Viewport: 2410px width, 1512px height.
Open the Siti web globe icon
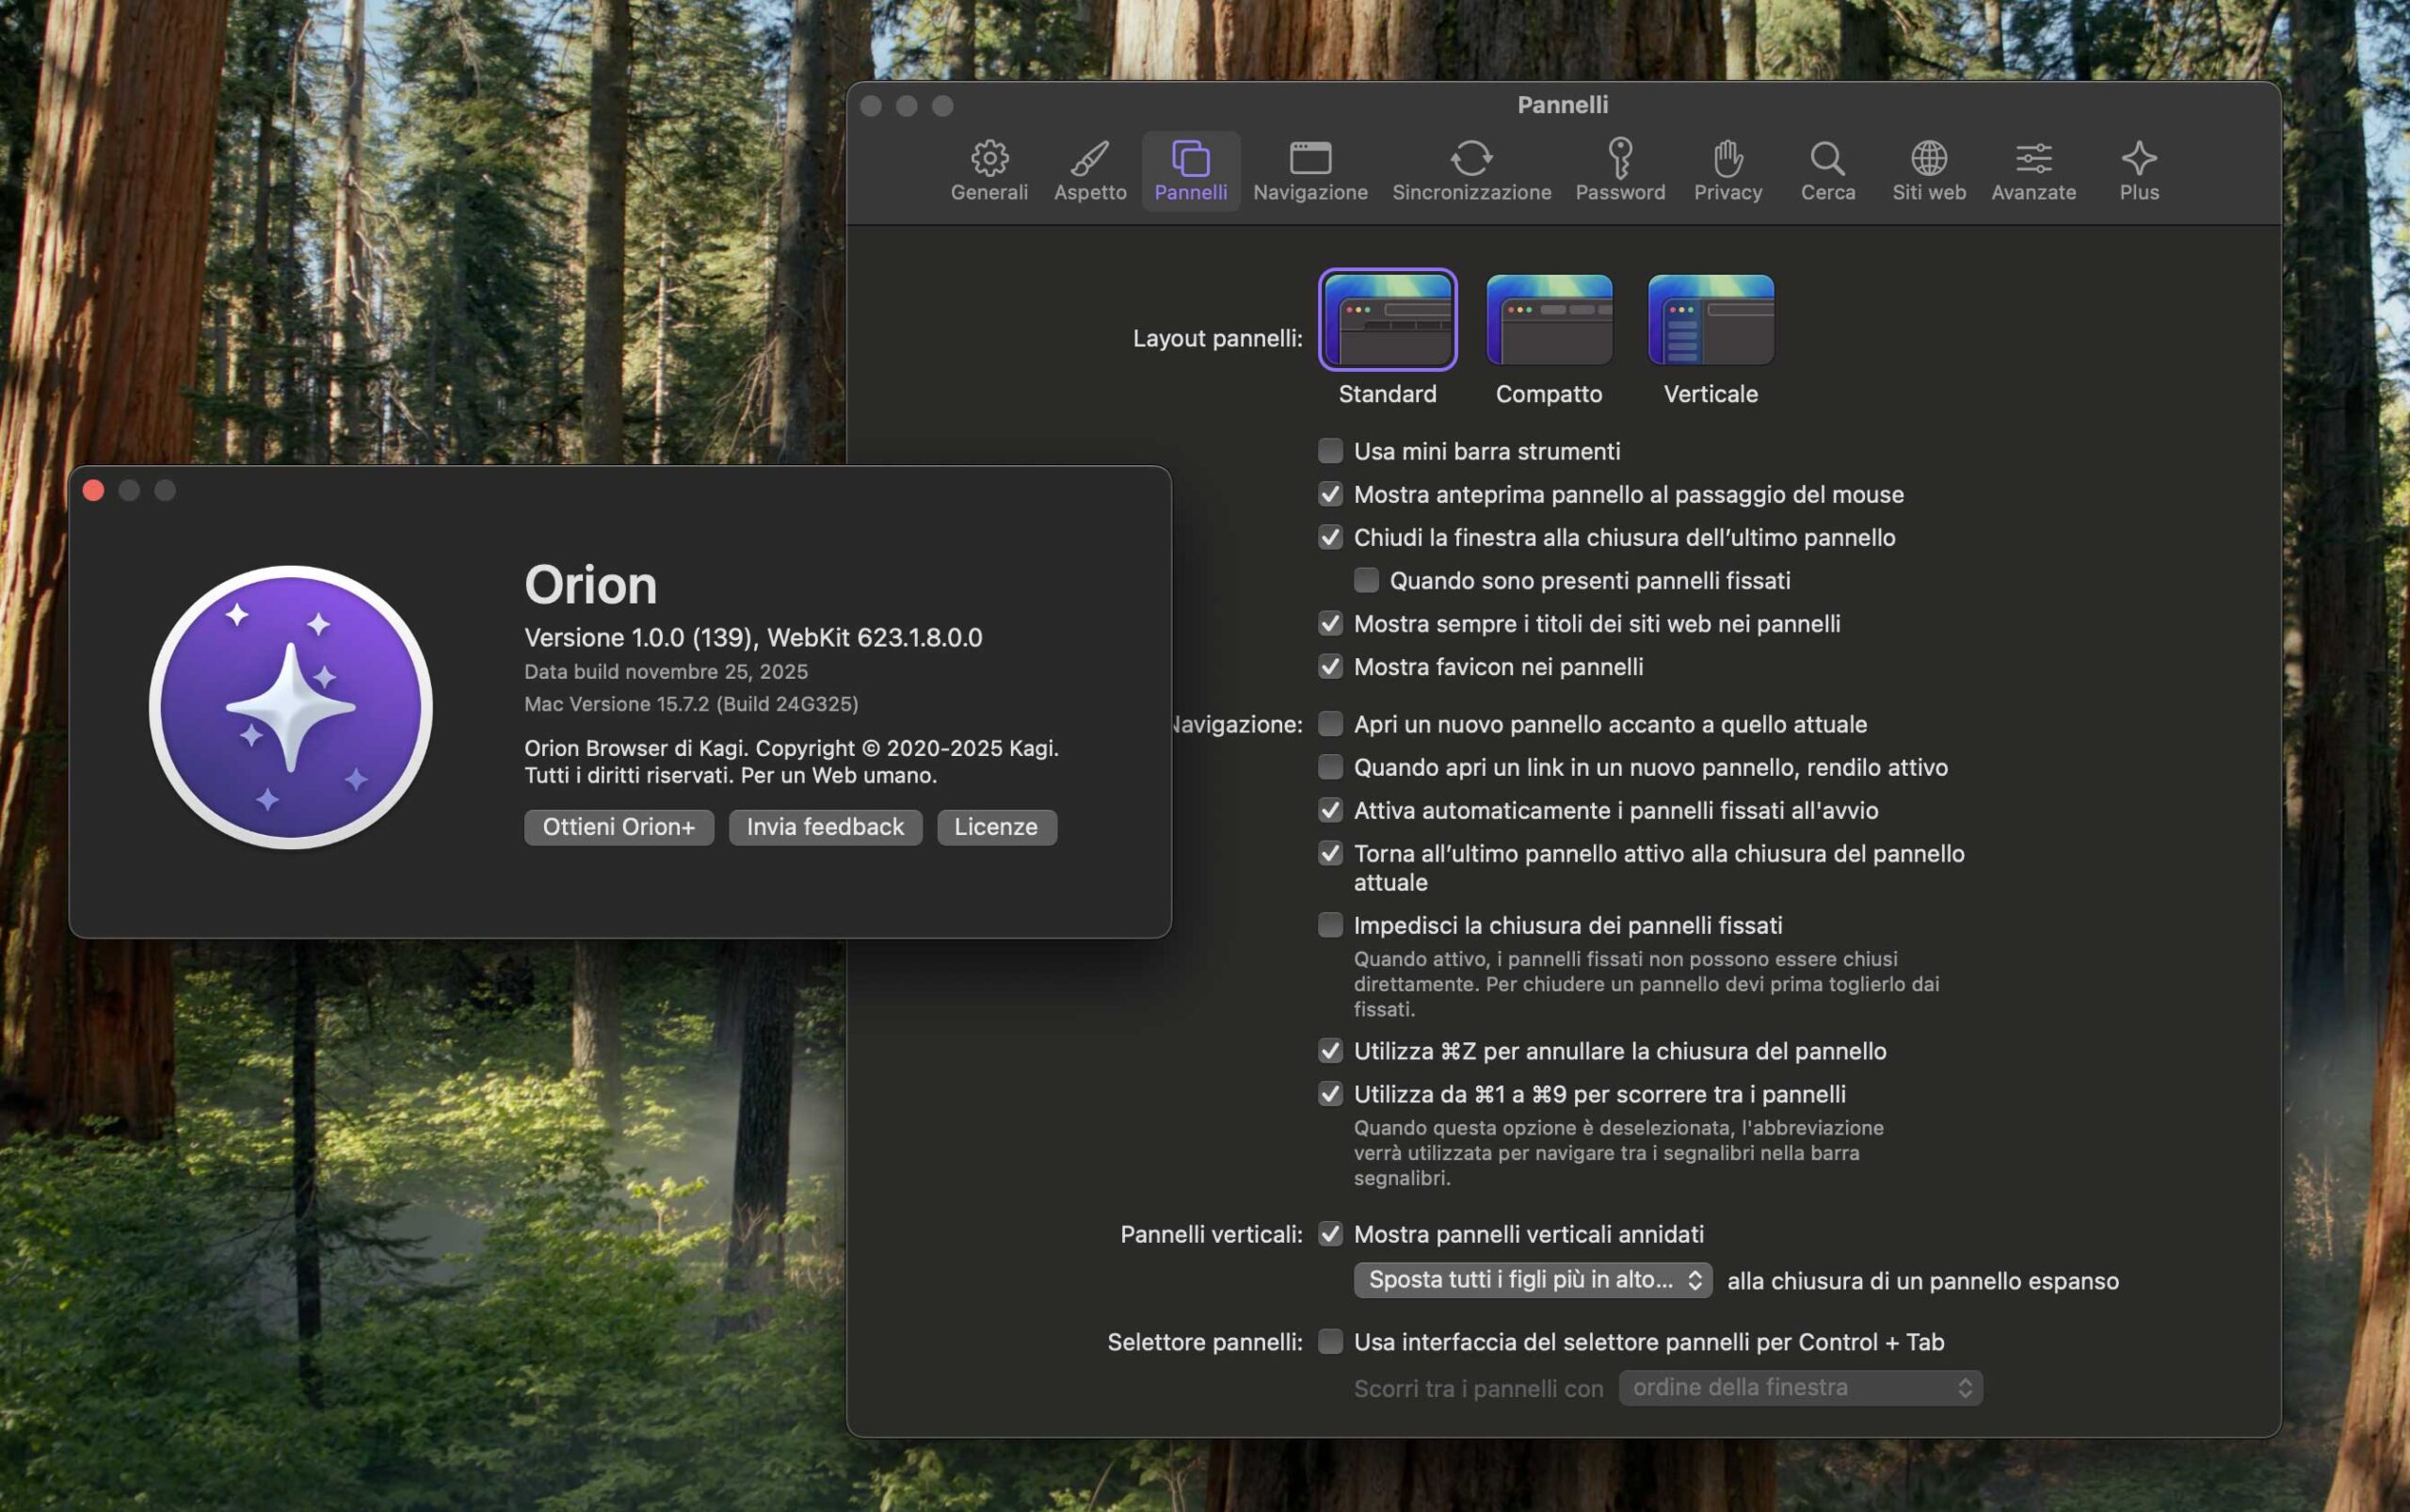click(1928, 159)
